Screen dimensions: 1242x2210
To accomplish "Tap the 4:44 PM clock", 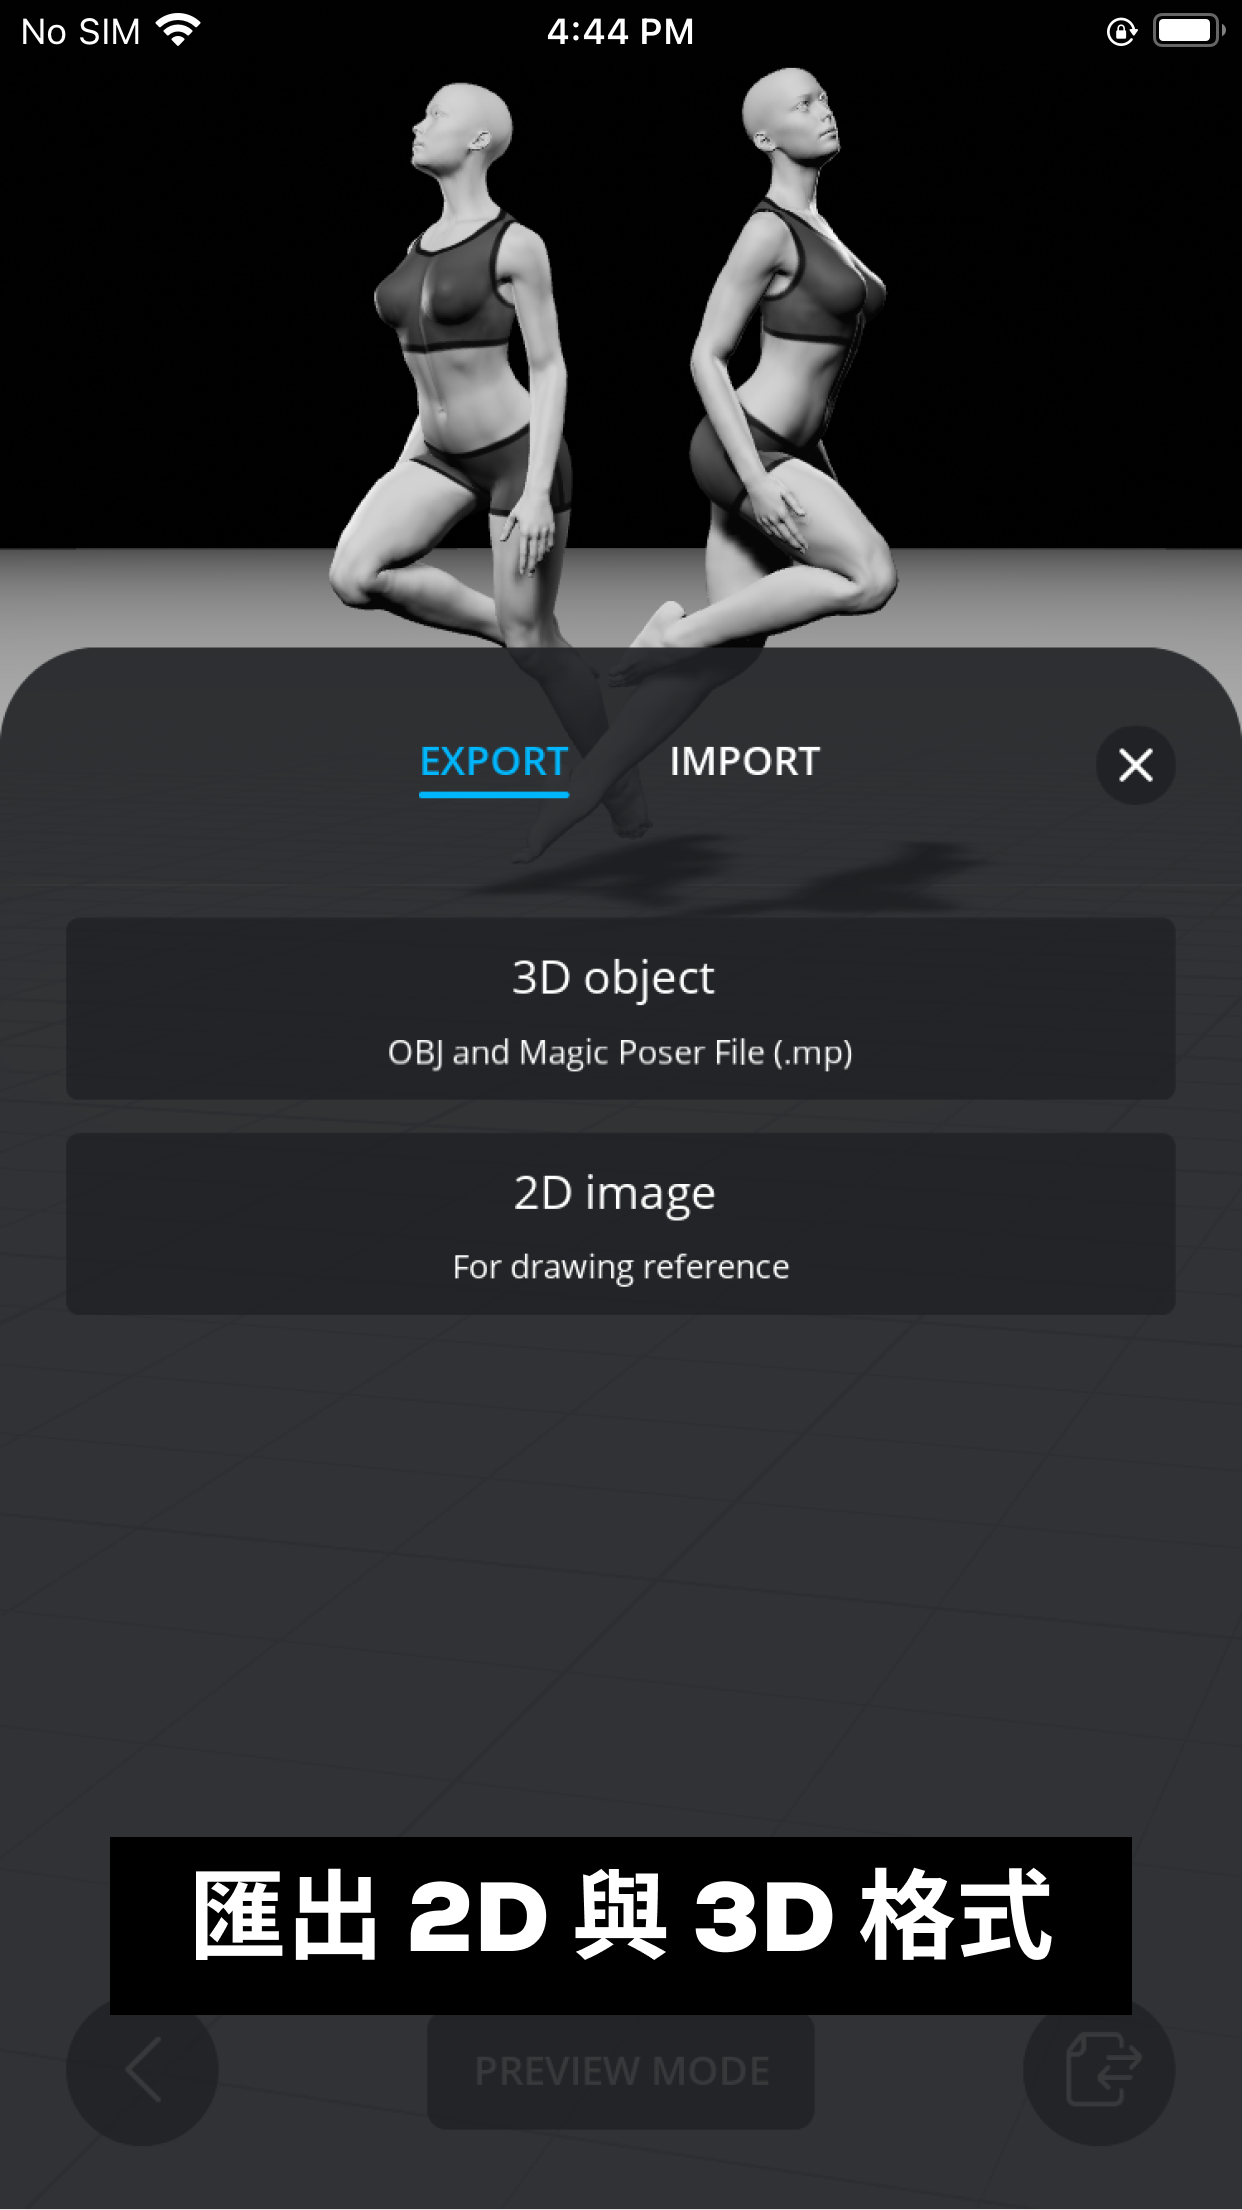I will (620, 32).
